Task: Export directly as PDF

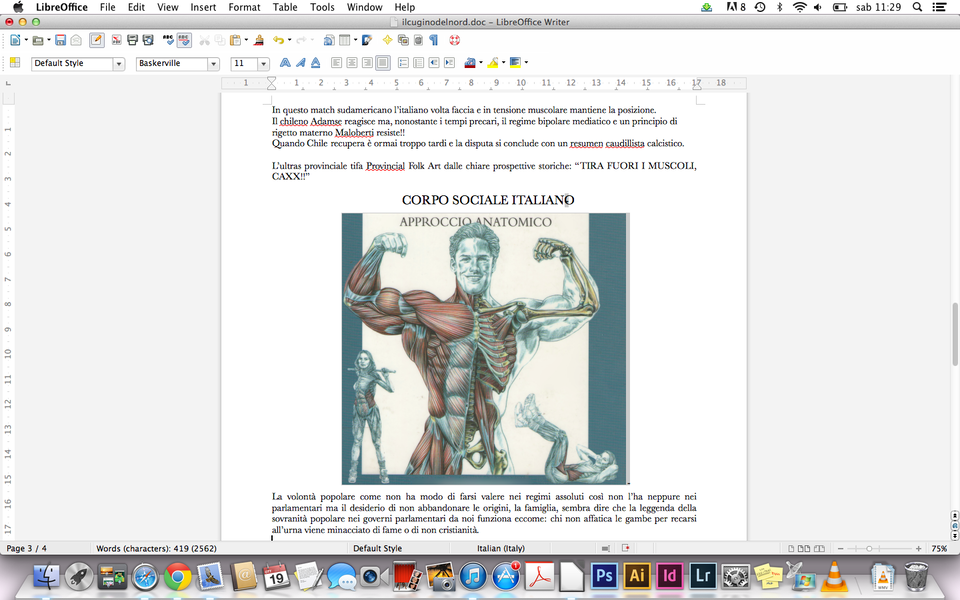Action: pos(117,40)
